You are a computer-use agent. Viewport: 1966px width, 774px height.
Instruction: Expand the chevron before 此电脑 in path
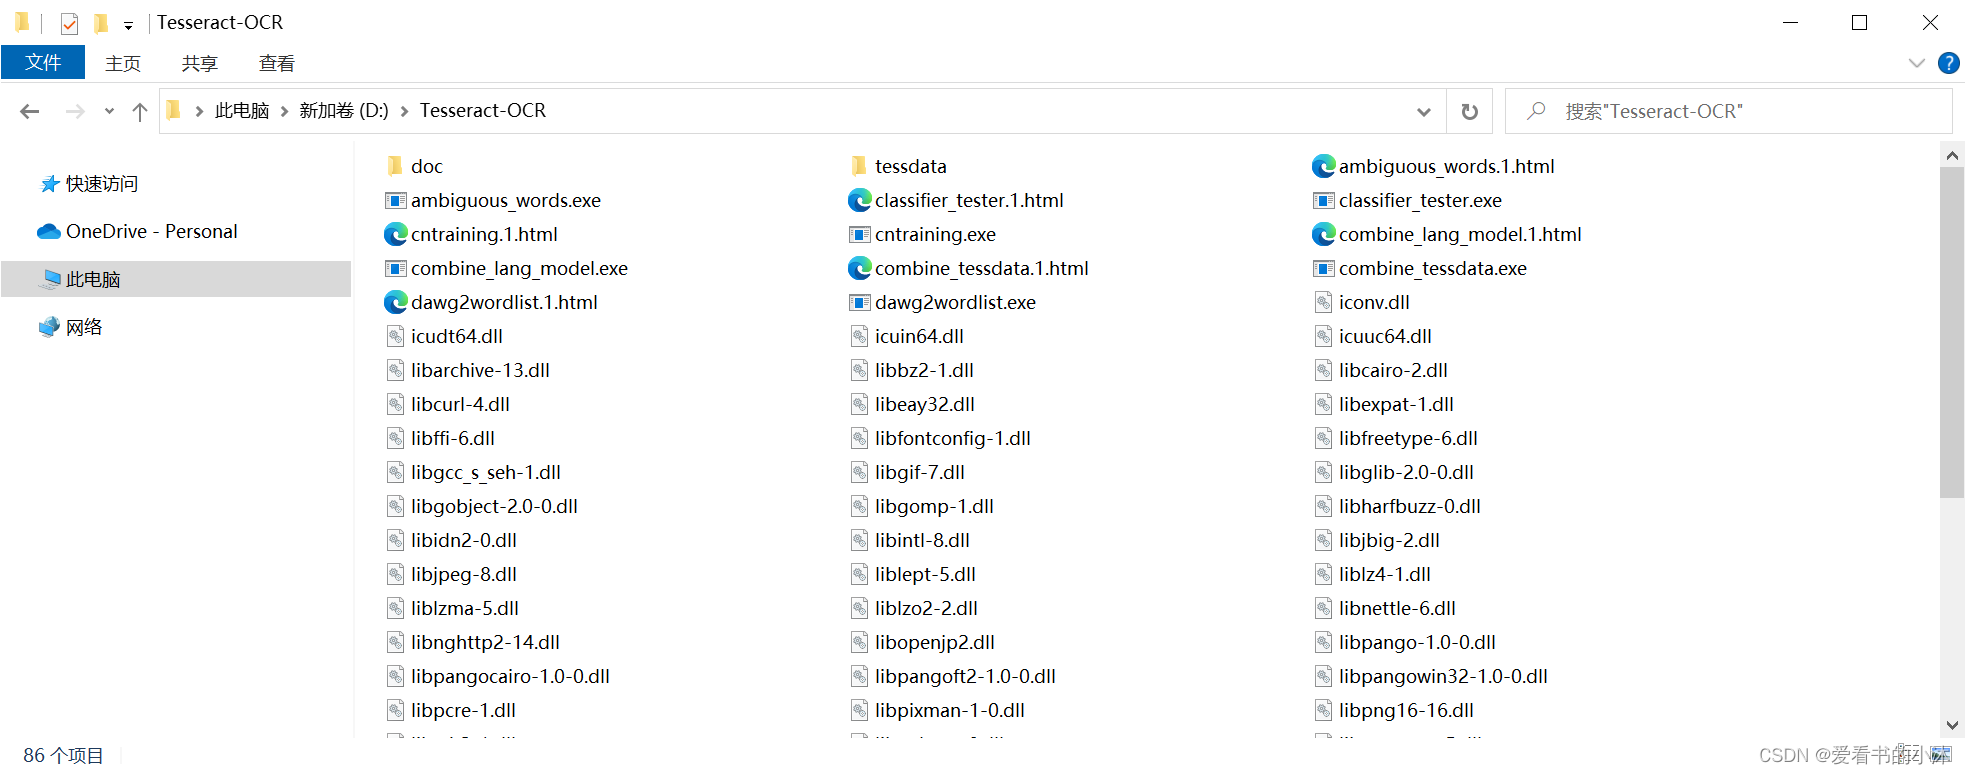[x=200, y=111]
